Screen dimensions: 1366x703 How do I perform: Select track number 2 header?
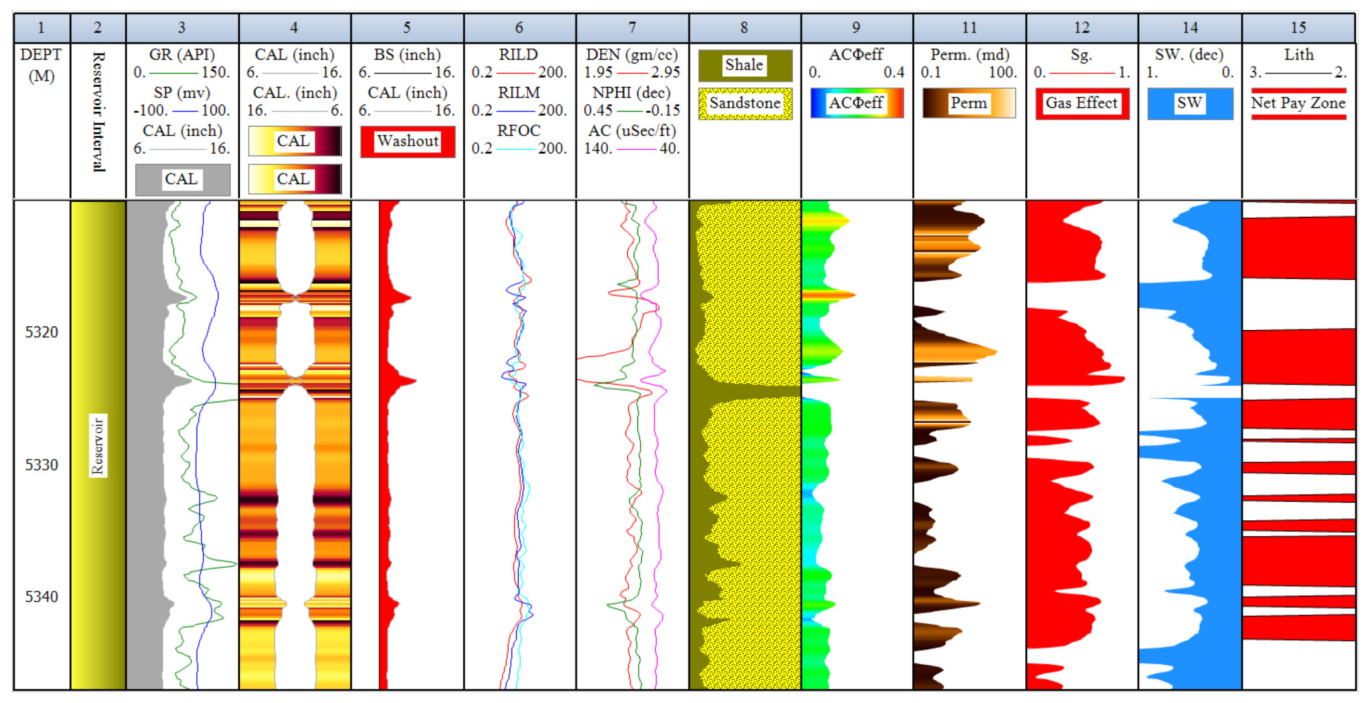pos(98,27)
